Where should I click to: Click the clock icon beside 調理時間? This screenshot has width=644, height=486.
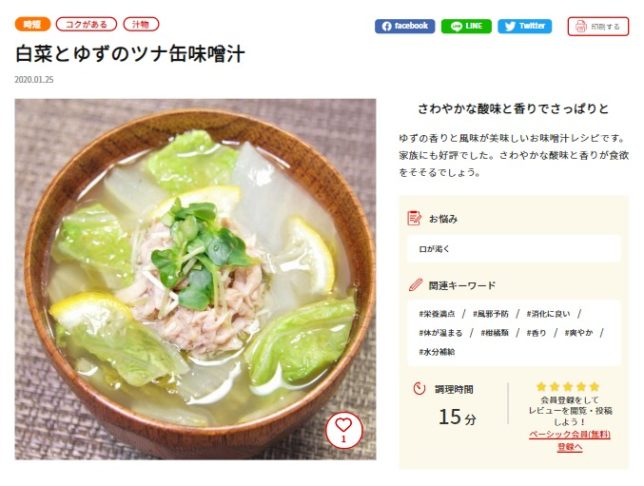[x=419, y=388]
